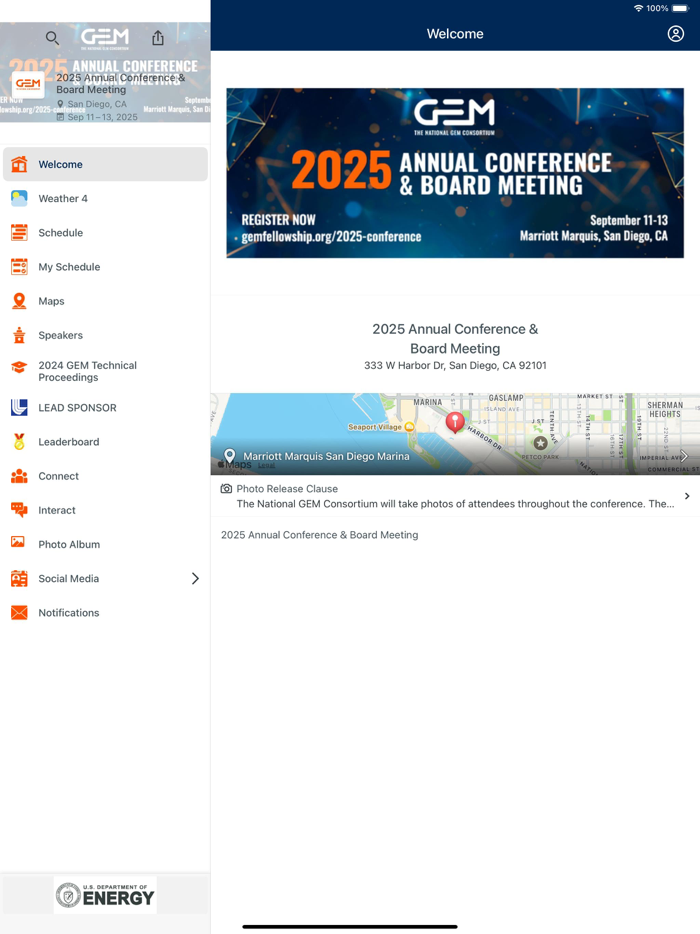Click the Social Media icon
Screen dimensions: 700x934
tap(19, 578)
